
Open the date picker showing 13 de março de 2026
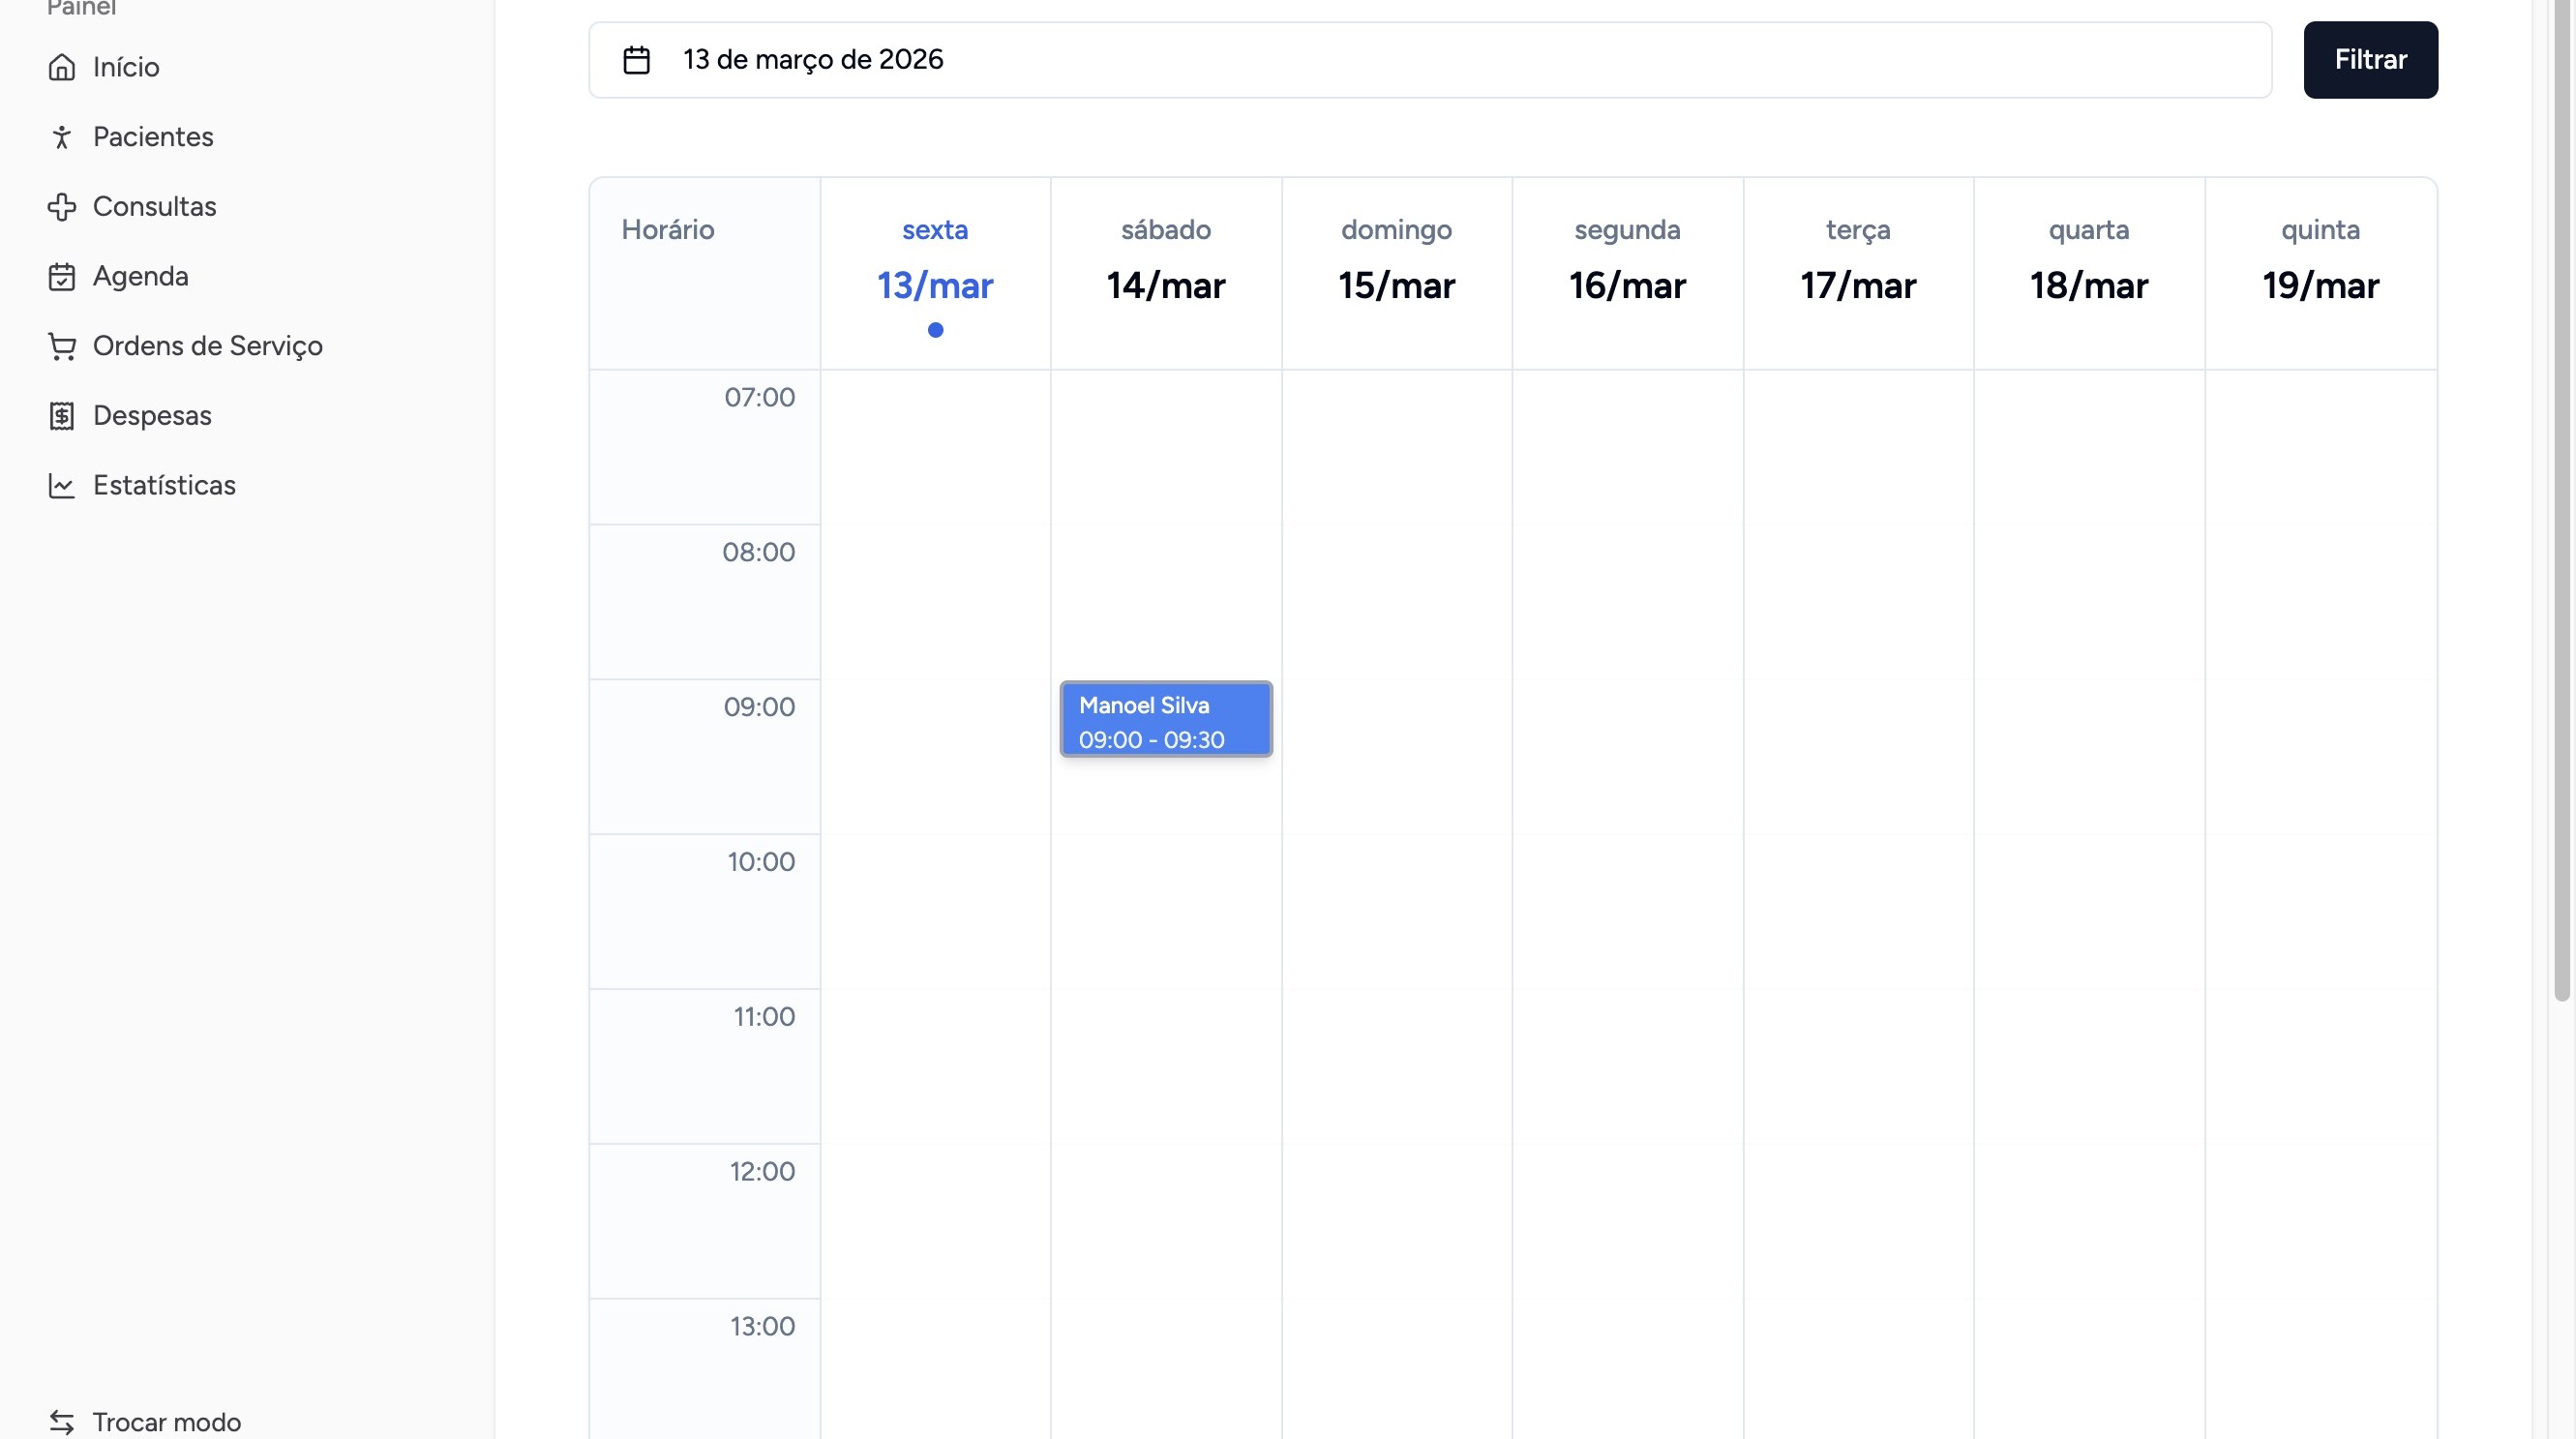pyautogui.click(x=1430, y=60)
